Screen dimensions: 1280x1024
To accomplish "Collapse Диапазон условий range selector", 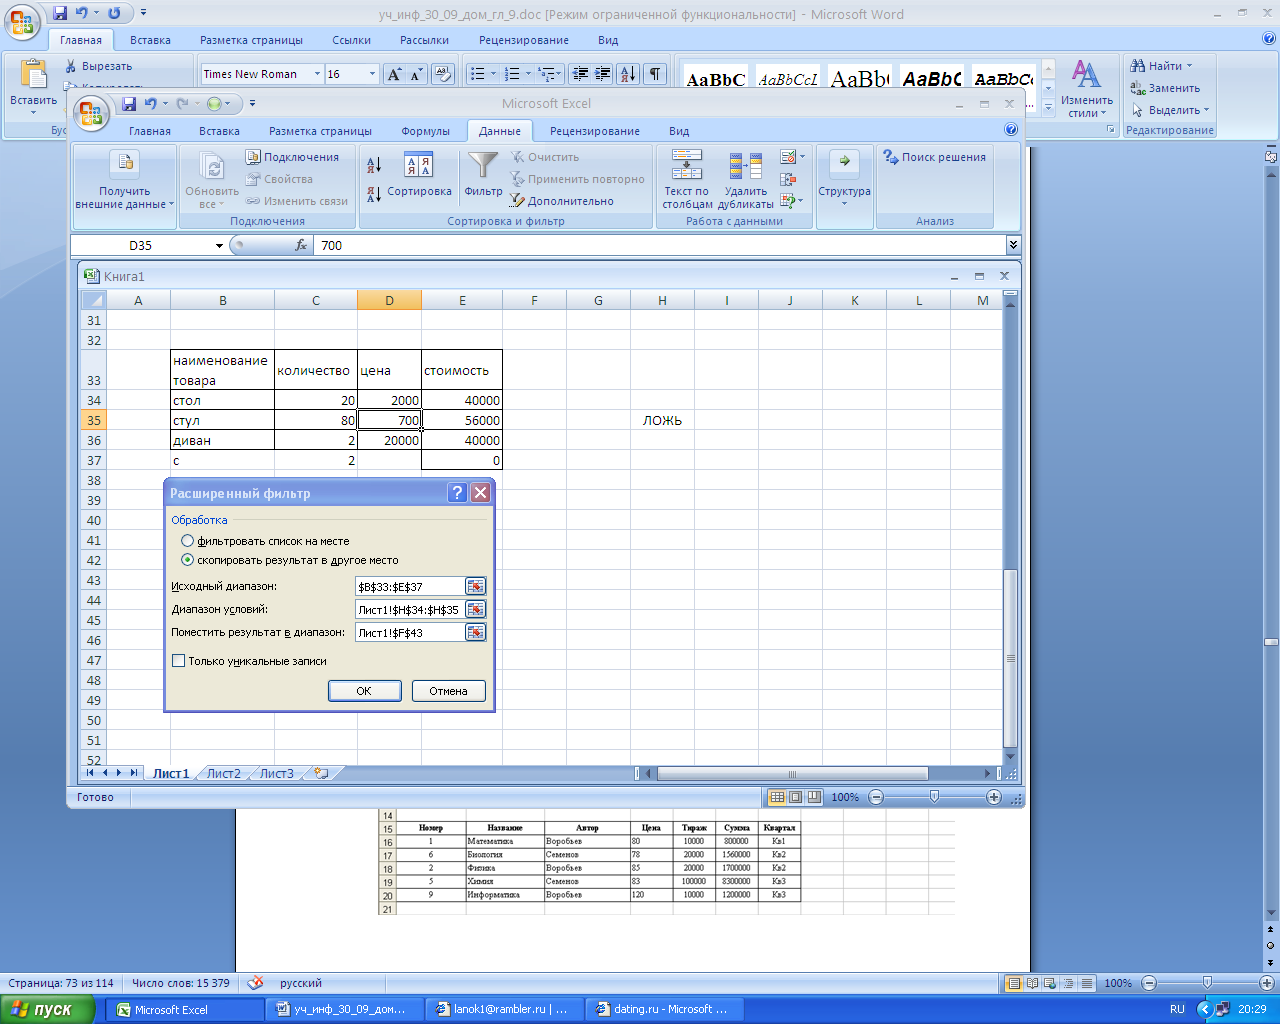I will [x=475, y=610].
